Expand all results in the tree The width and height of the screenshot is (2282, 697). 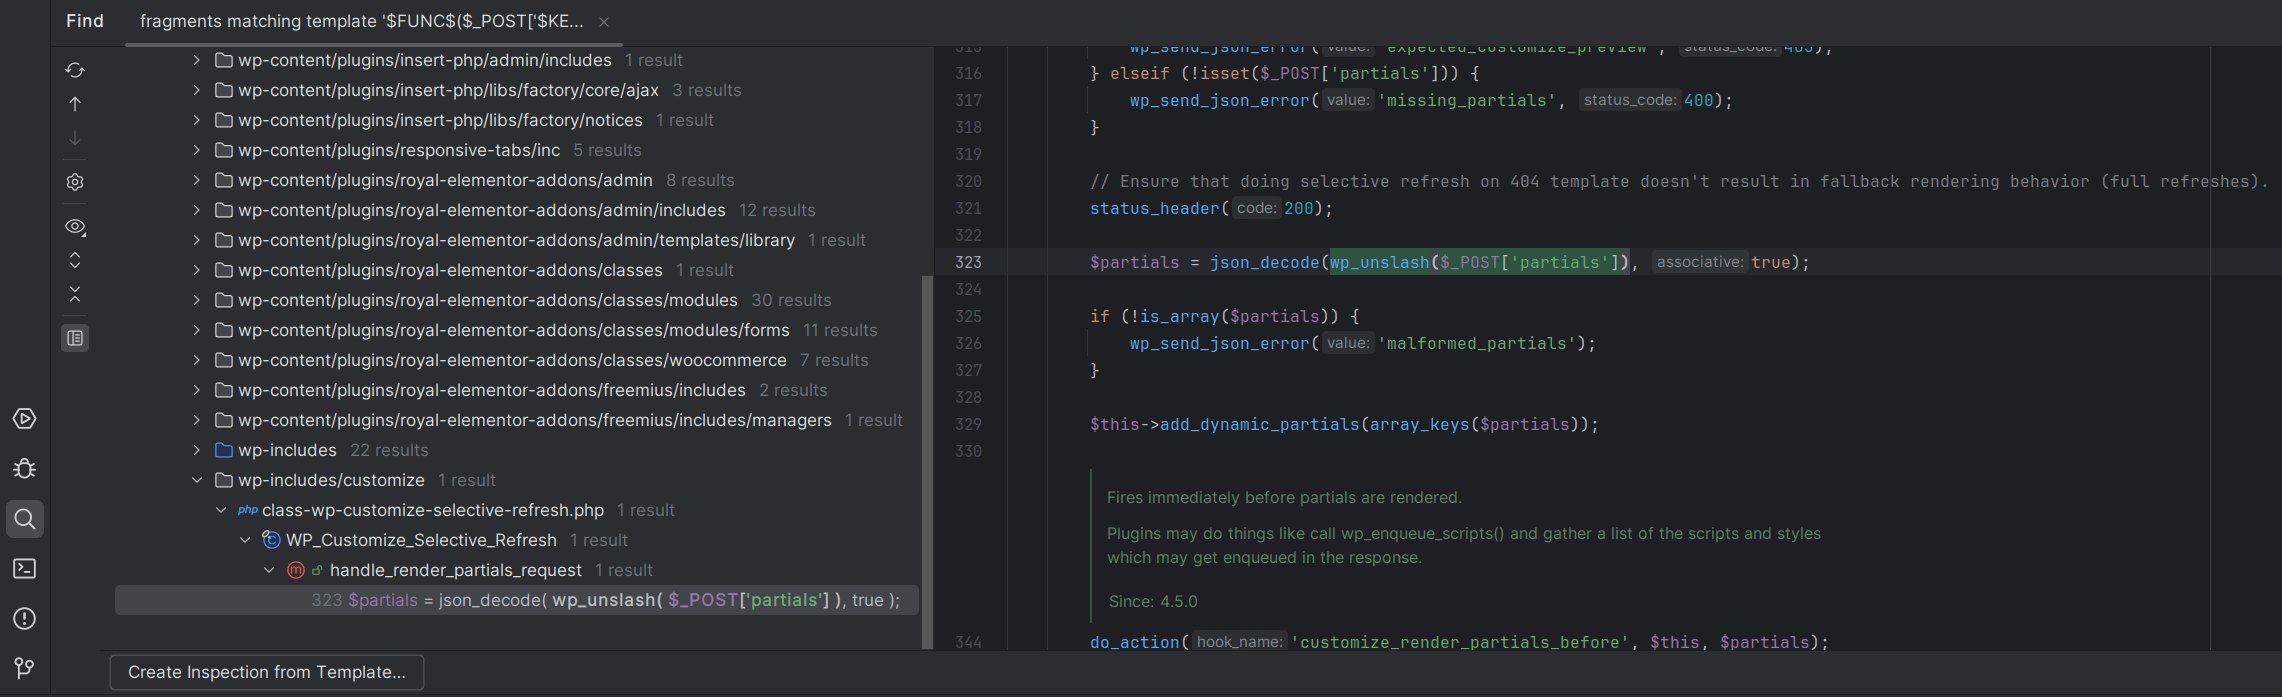tap(75, 261)
